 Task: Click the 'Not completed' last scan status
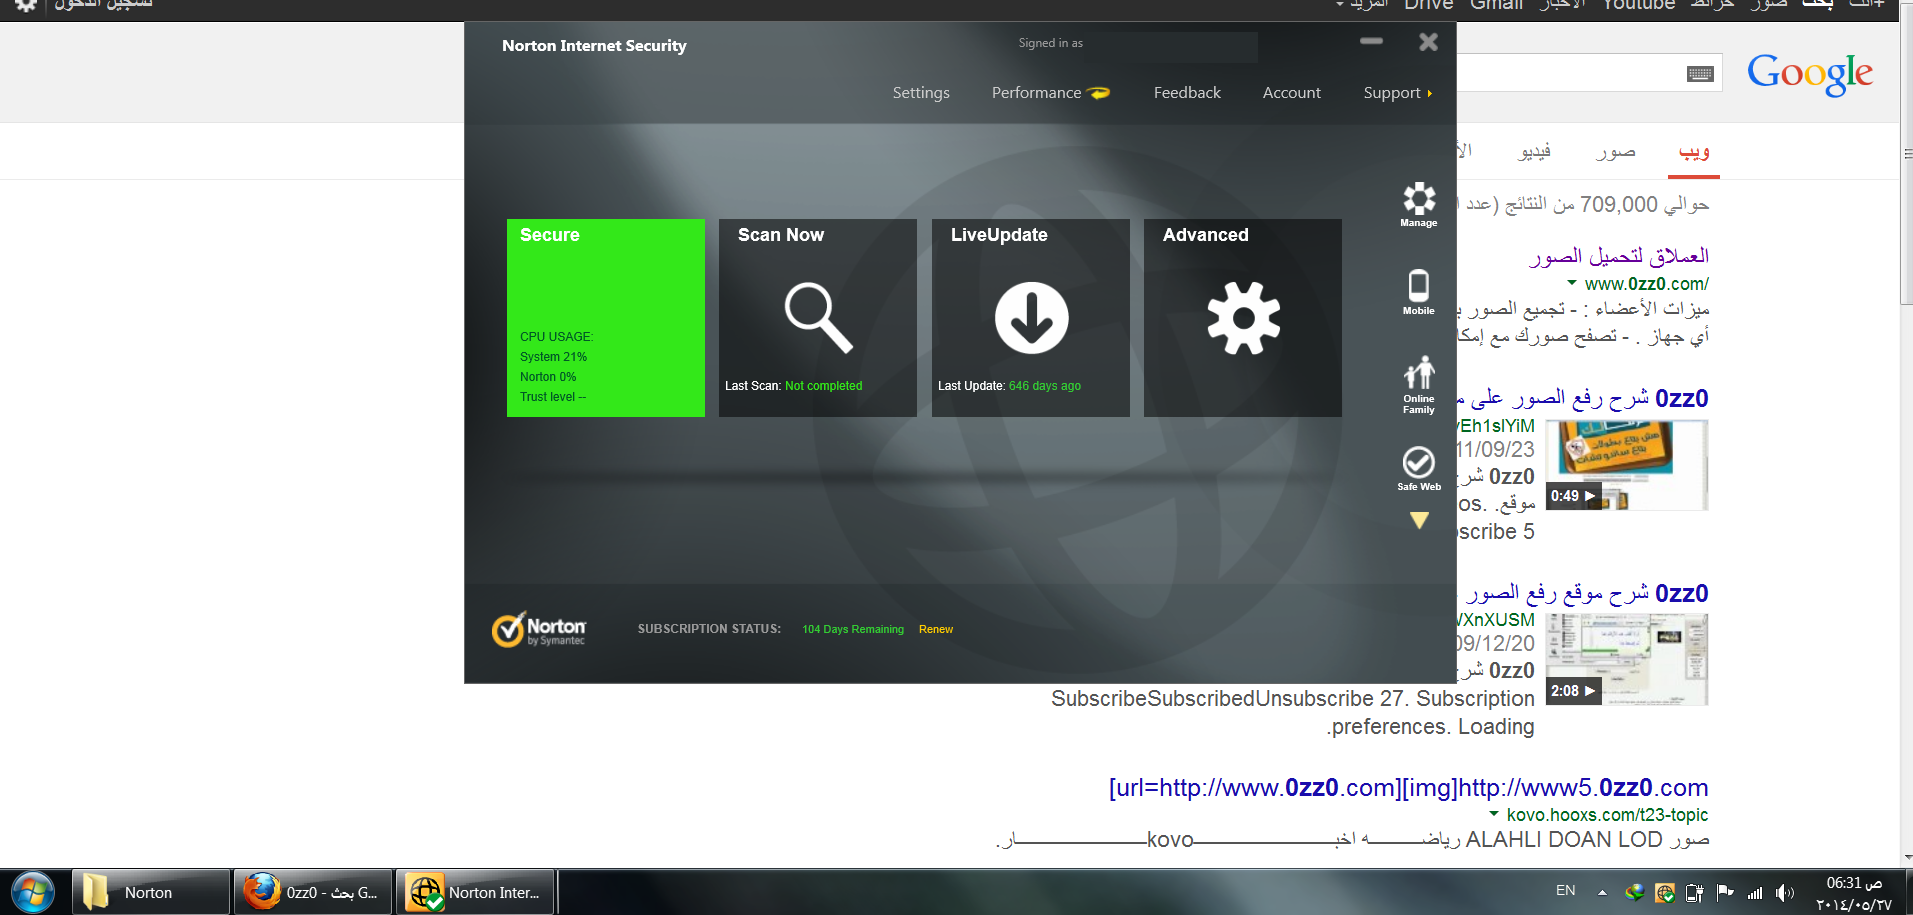[824, 386]
